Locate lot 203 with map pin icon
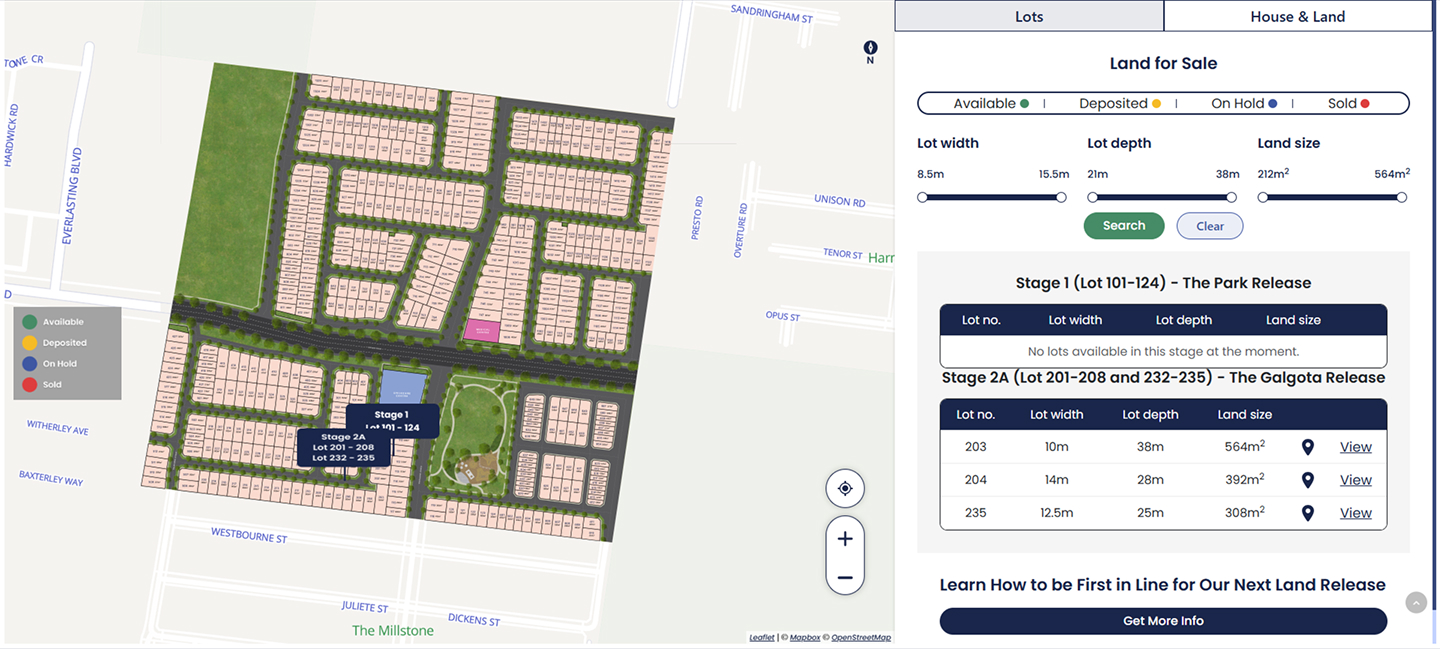Screen dimensions: 1440x649 1307,447
